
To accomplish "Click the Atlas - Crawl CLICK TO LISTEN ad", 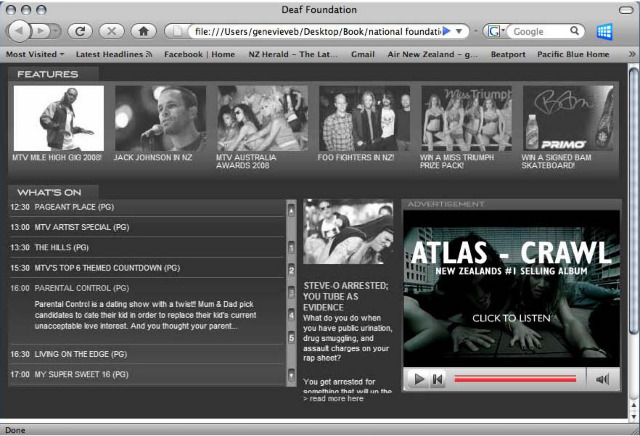I will click(511, 288).
